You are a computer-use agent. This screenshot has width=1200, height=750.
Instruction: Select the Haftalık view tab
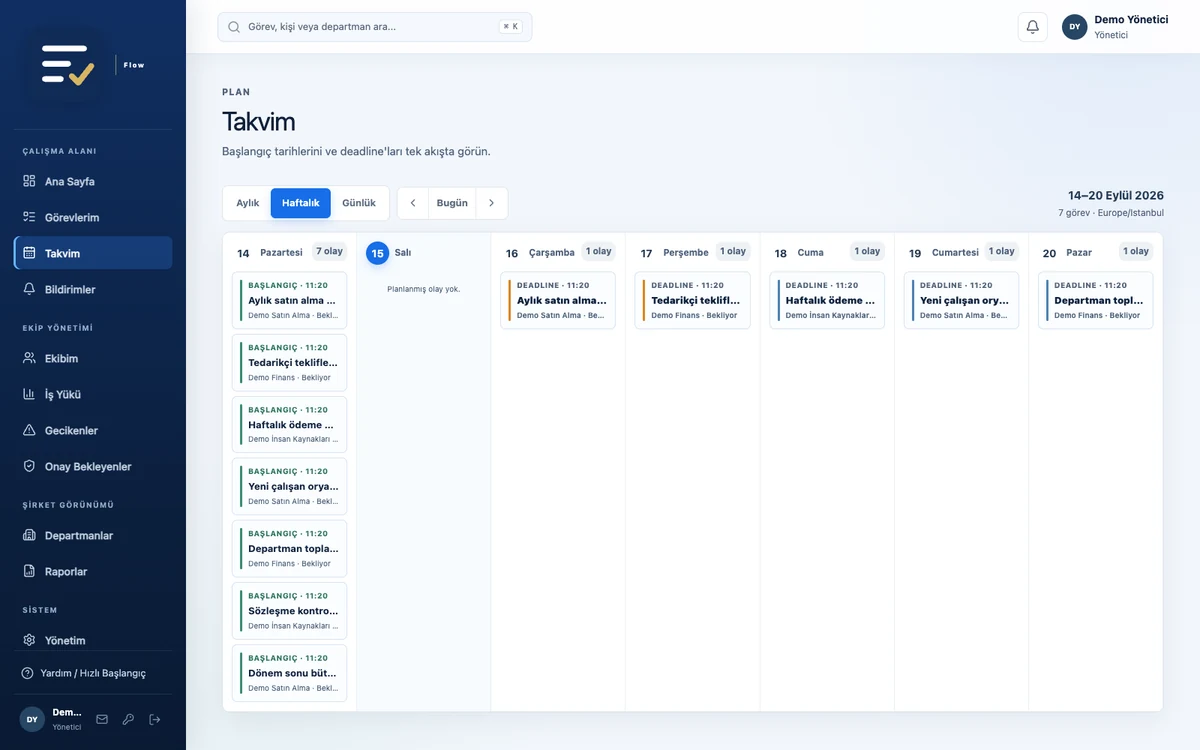pos(301,203)
